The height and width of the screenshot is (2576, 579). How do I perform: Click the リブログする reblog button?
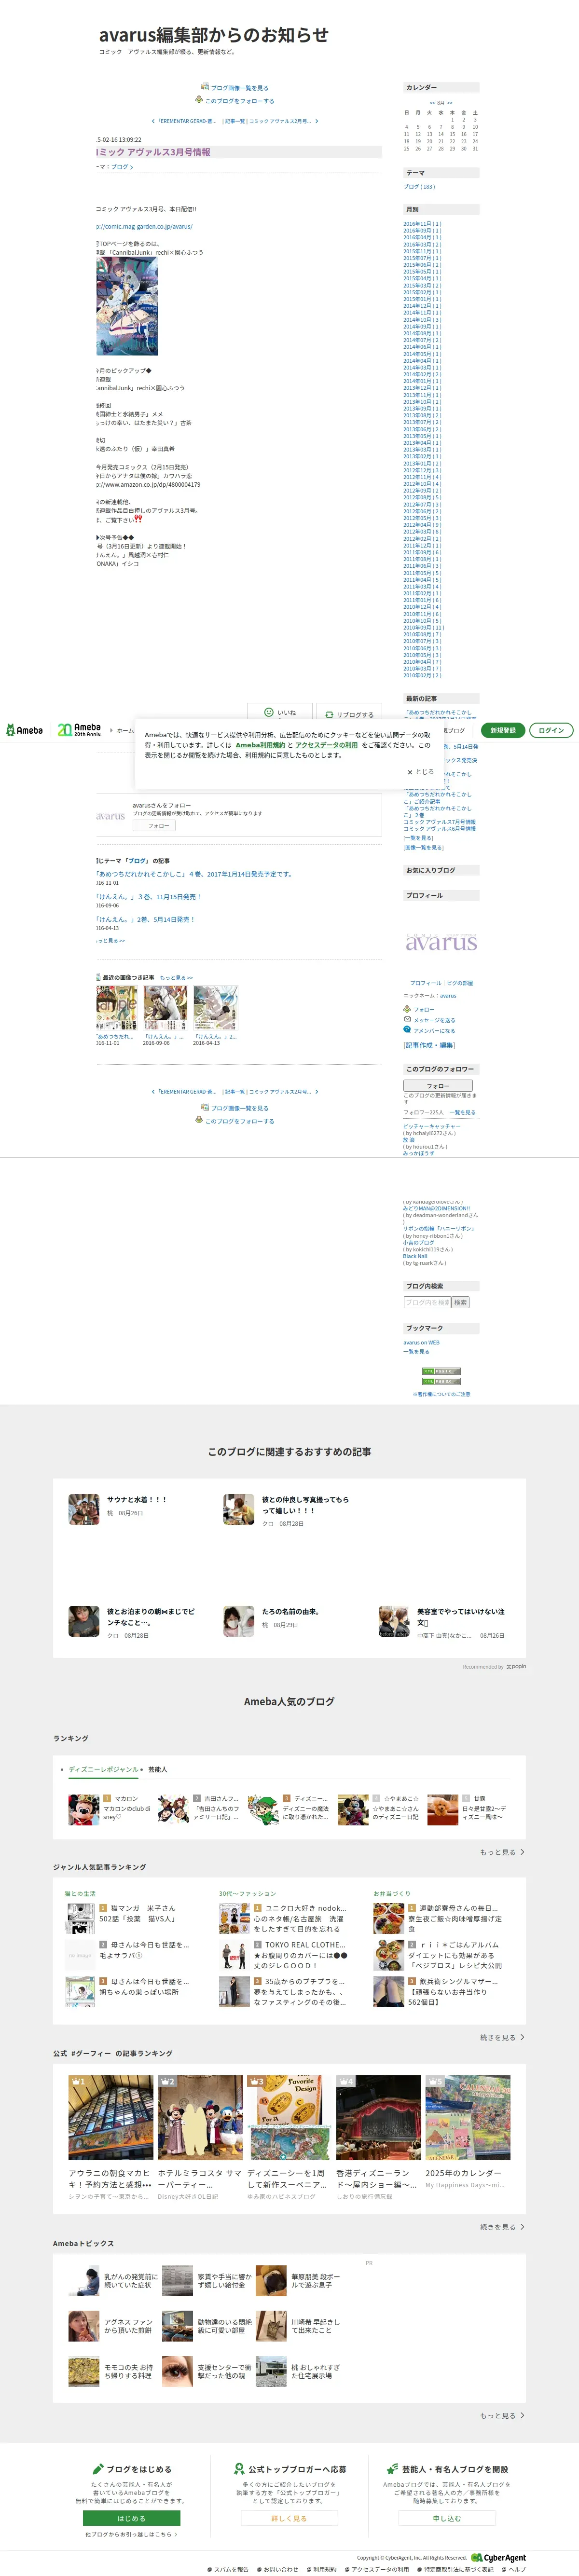point(350,715)
